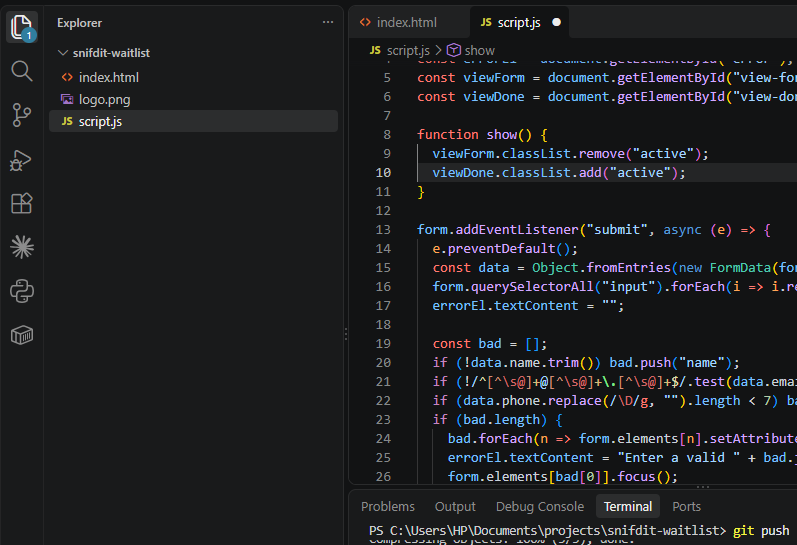Screen dimensions: 797x545
Task: Open the Output panel tab
Action: point(455,506)
